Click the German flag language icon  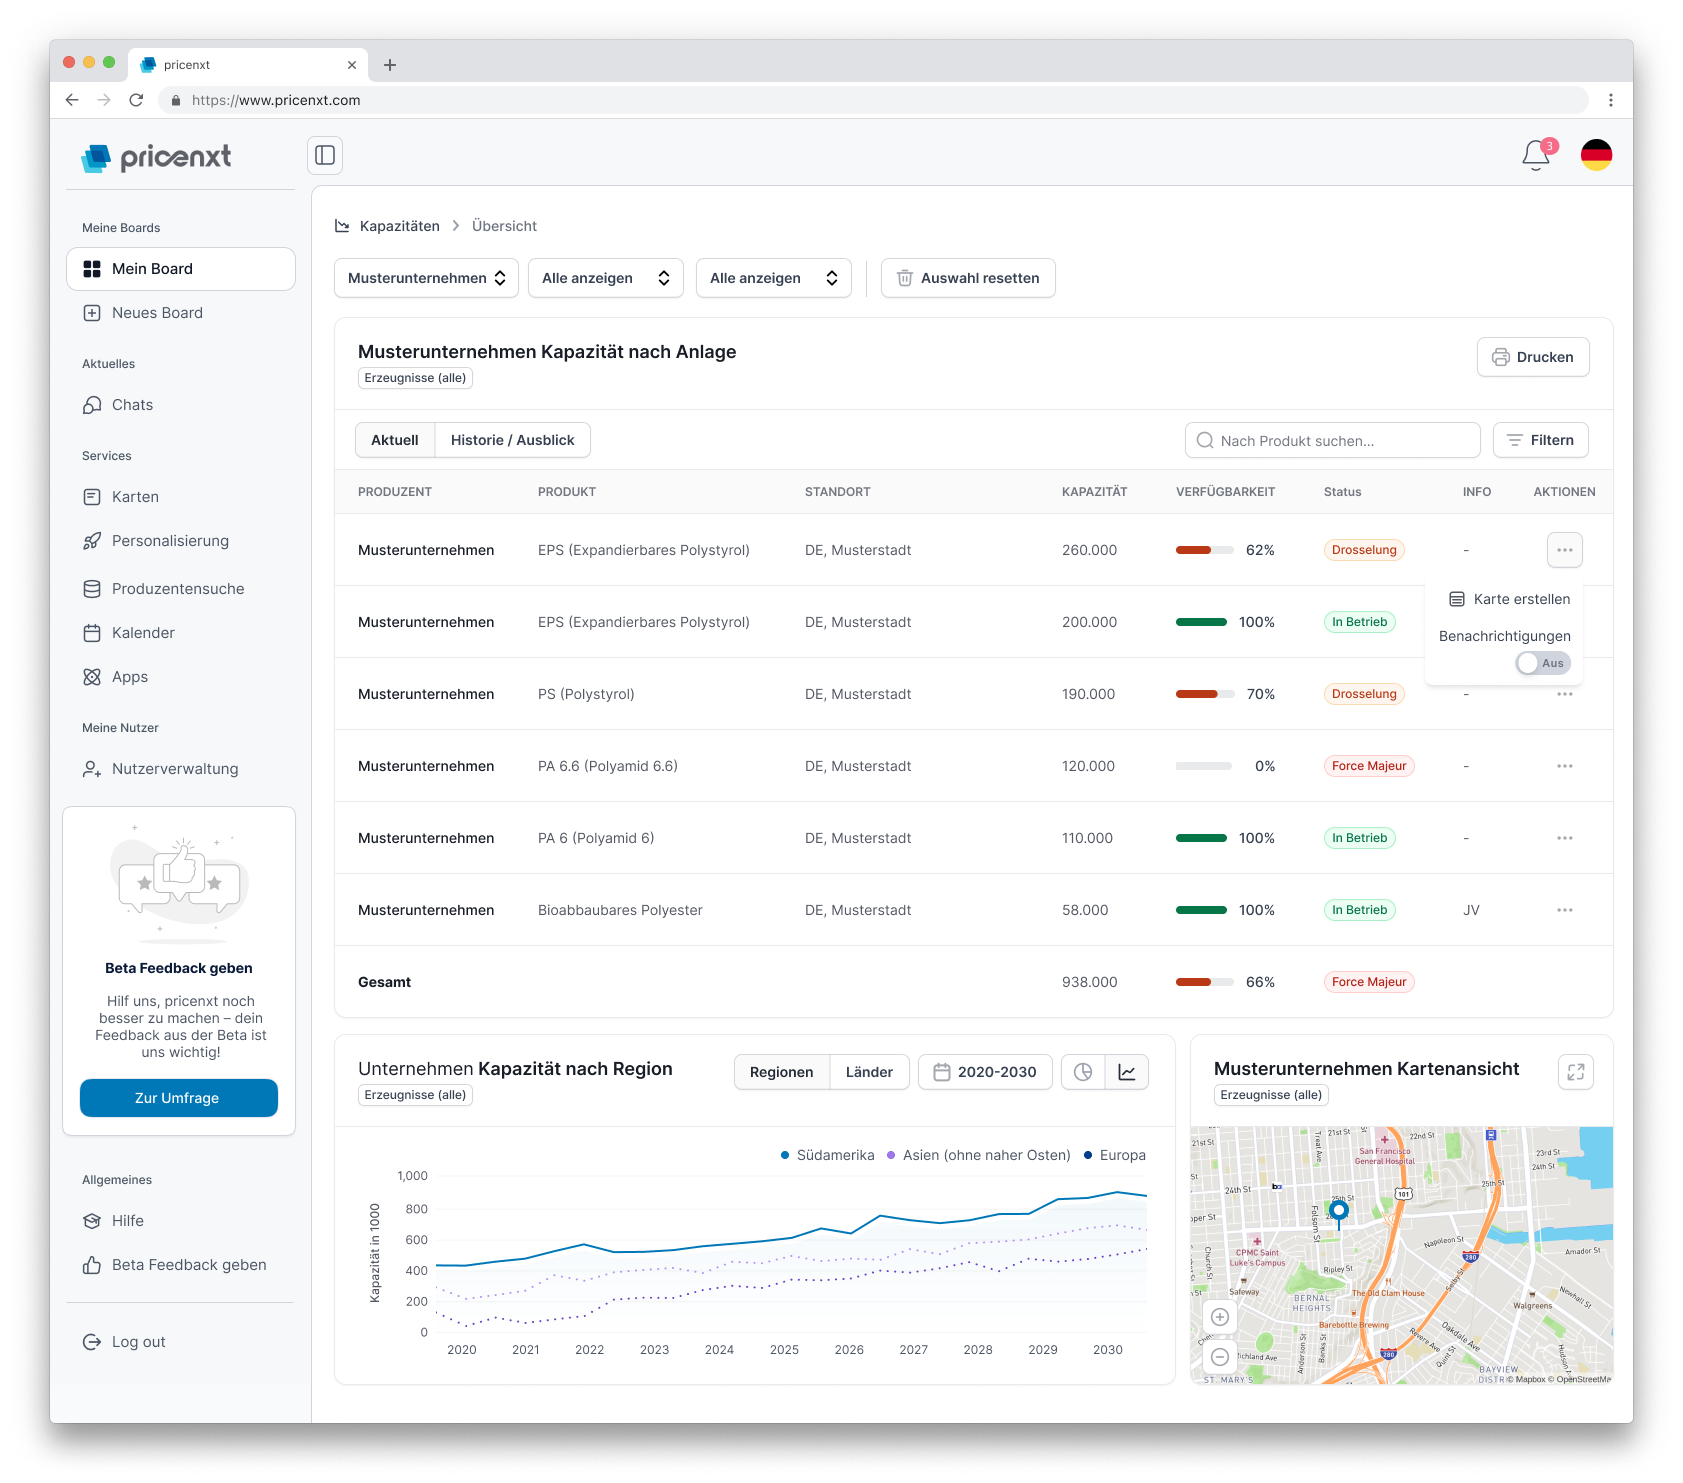click(x=1596, y=155)
